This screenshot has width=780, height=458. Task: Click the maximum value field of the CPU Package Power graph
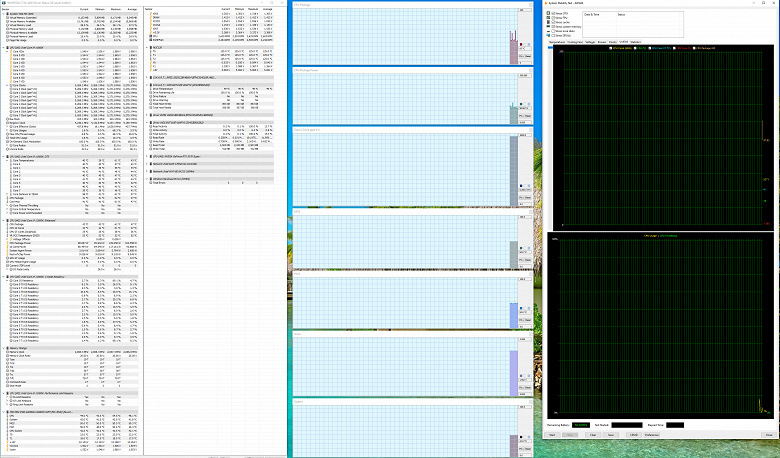(x=525, y=75)
